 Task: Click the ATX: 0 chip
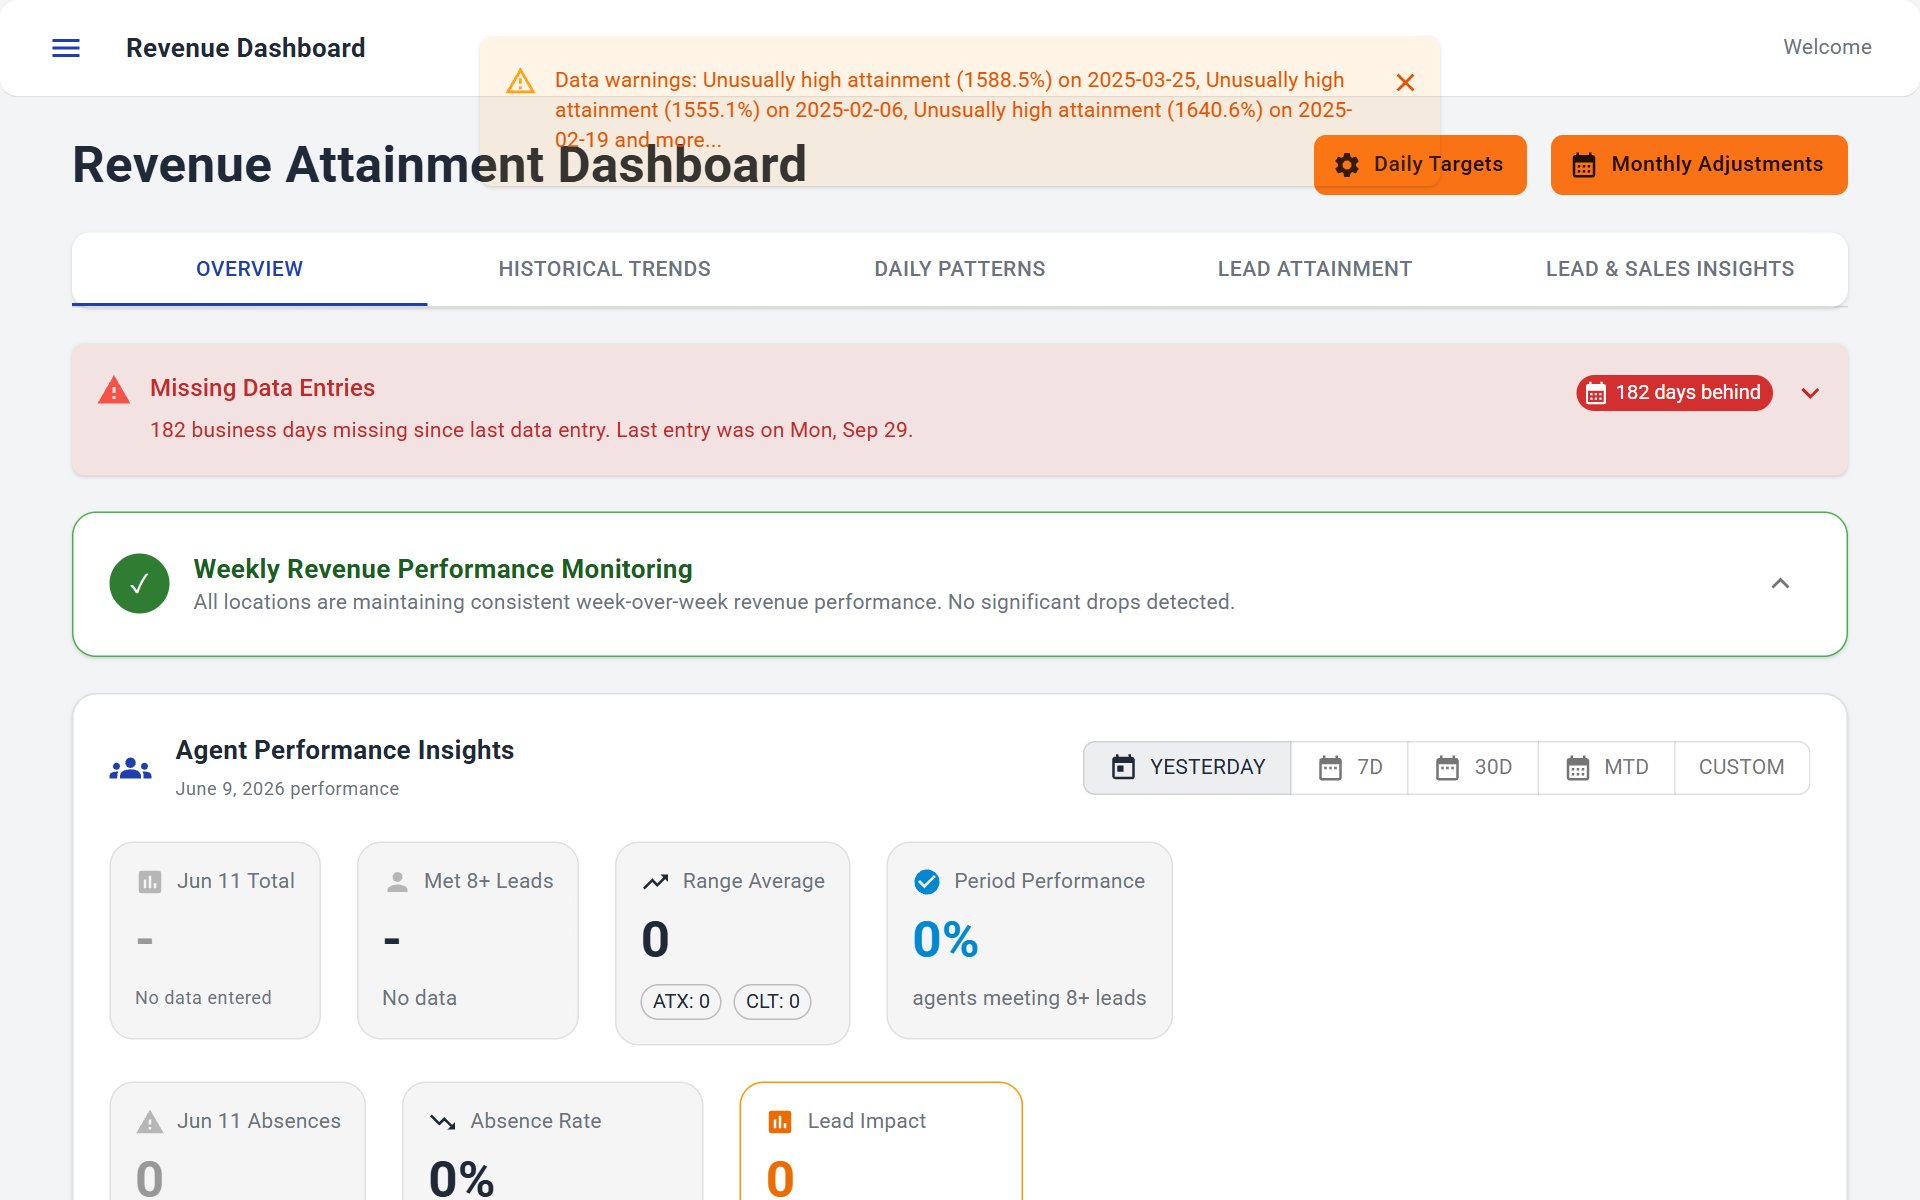(x=681, y=1001)
